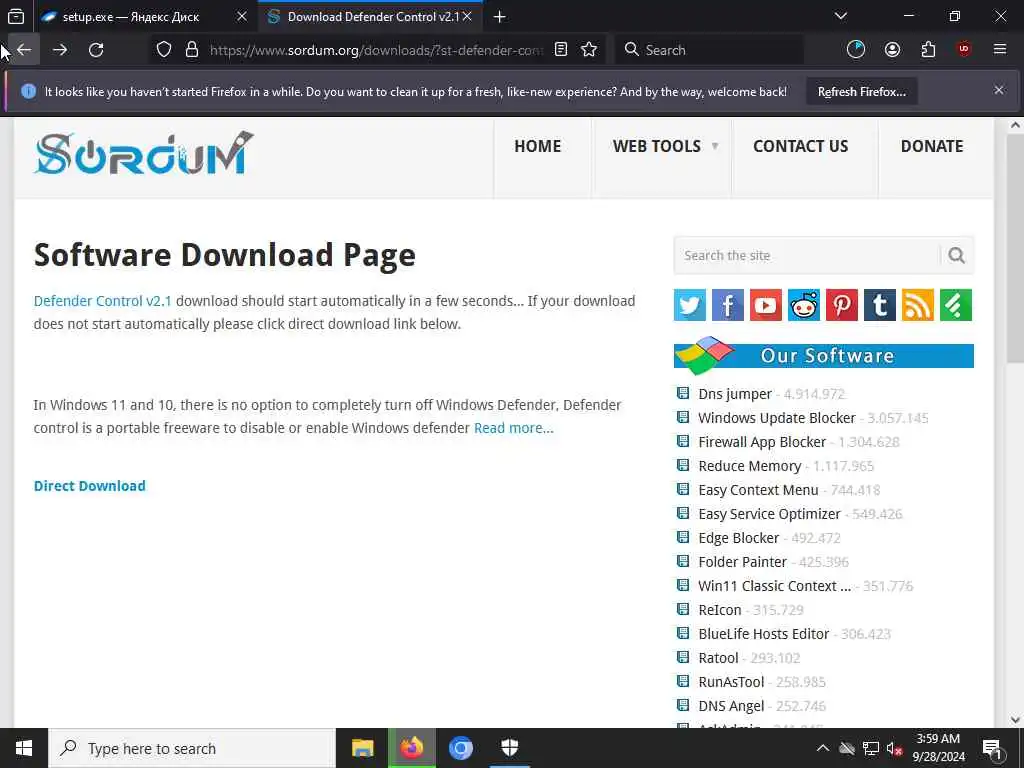Open the RunAsTool link
Viewport: 1024px width, 768px height.
pyautogui.click(x=731, y=682)
